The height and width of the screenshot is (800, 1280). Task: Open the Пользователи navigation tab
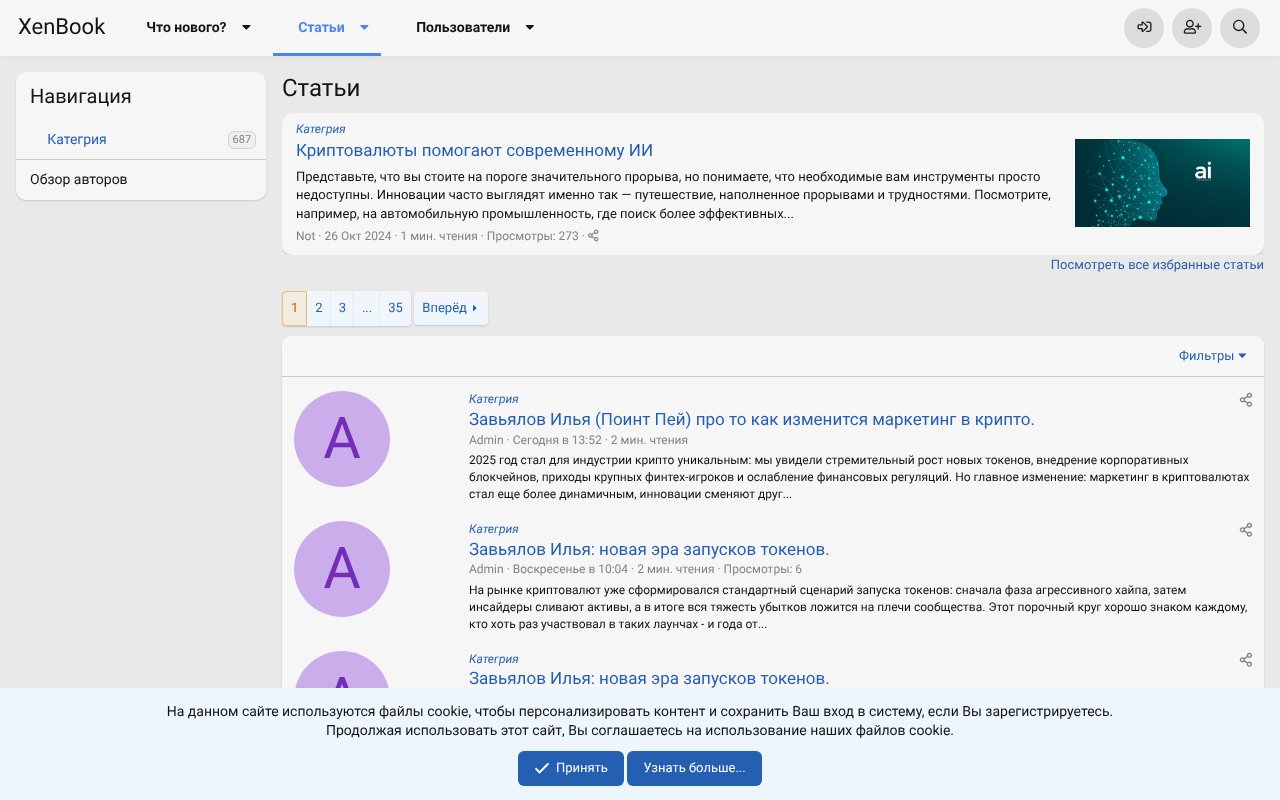(x=463, y=28)
